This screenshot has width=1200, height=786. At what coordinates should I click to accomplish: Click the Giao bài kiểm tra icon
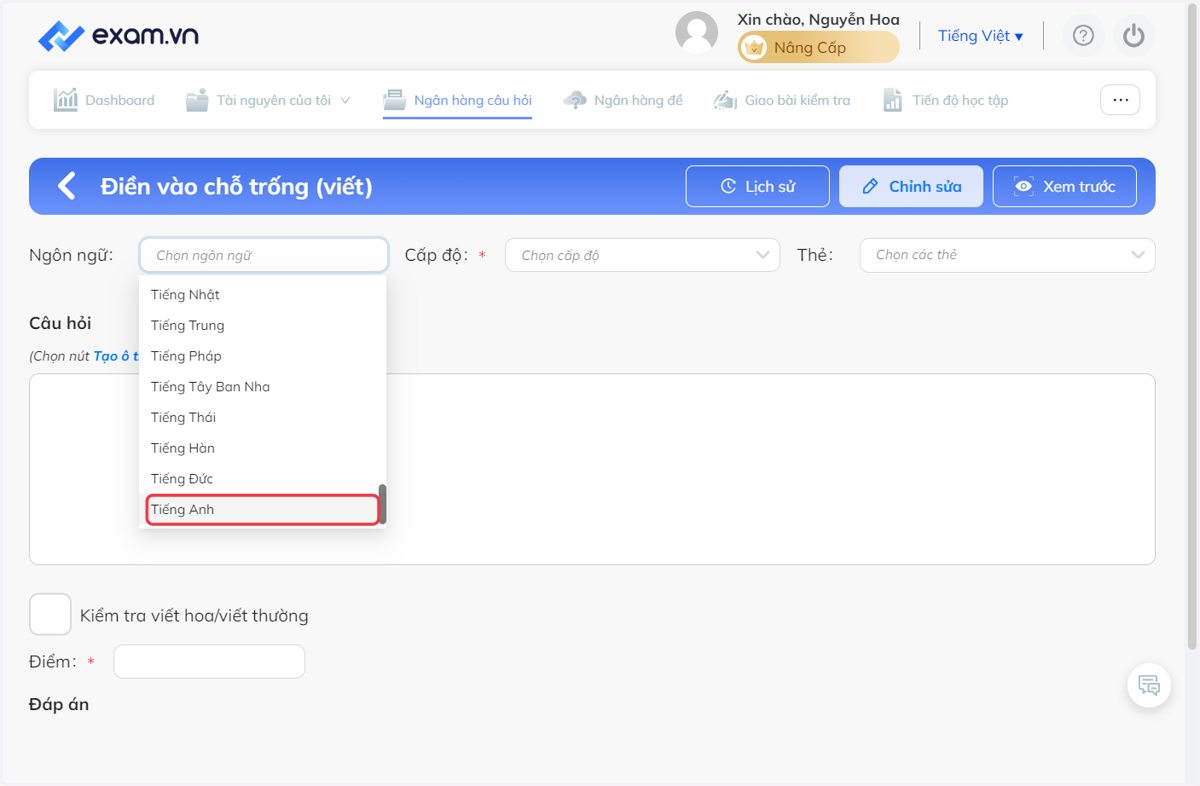725,100
